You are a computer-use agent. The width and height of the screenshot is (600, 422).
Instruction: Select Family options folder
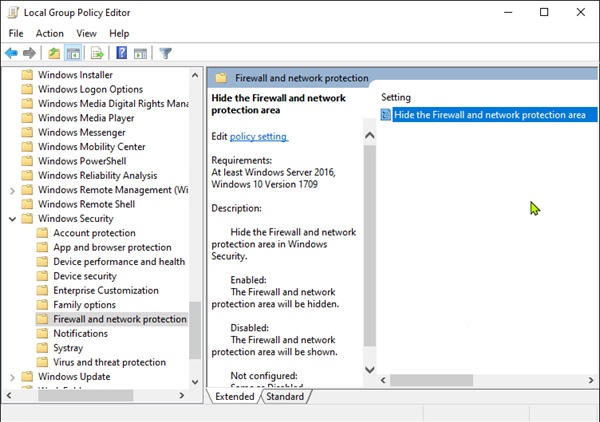pyautogui.click(x=84, y=305)
